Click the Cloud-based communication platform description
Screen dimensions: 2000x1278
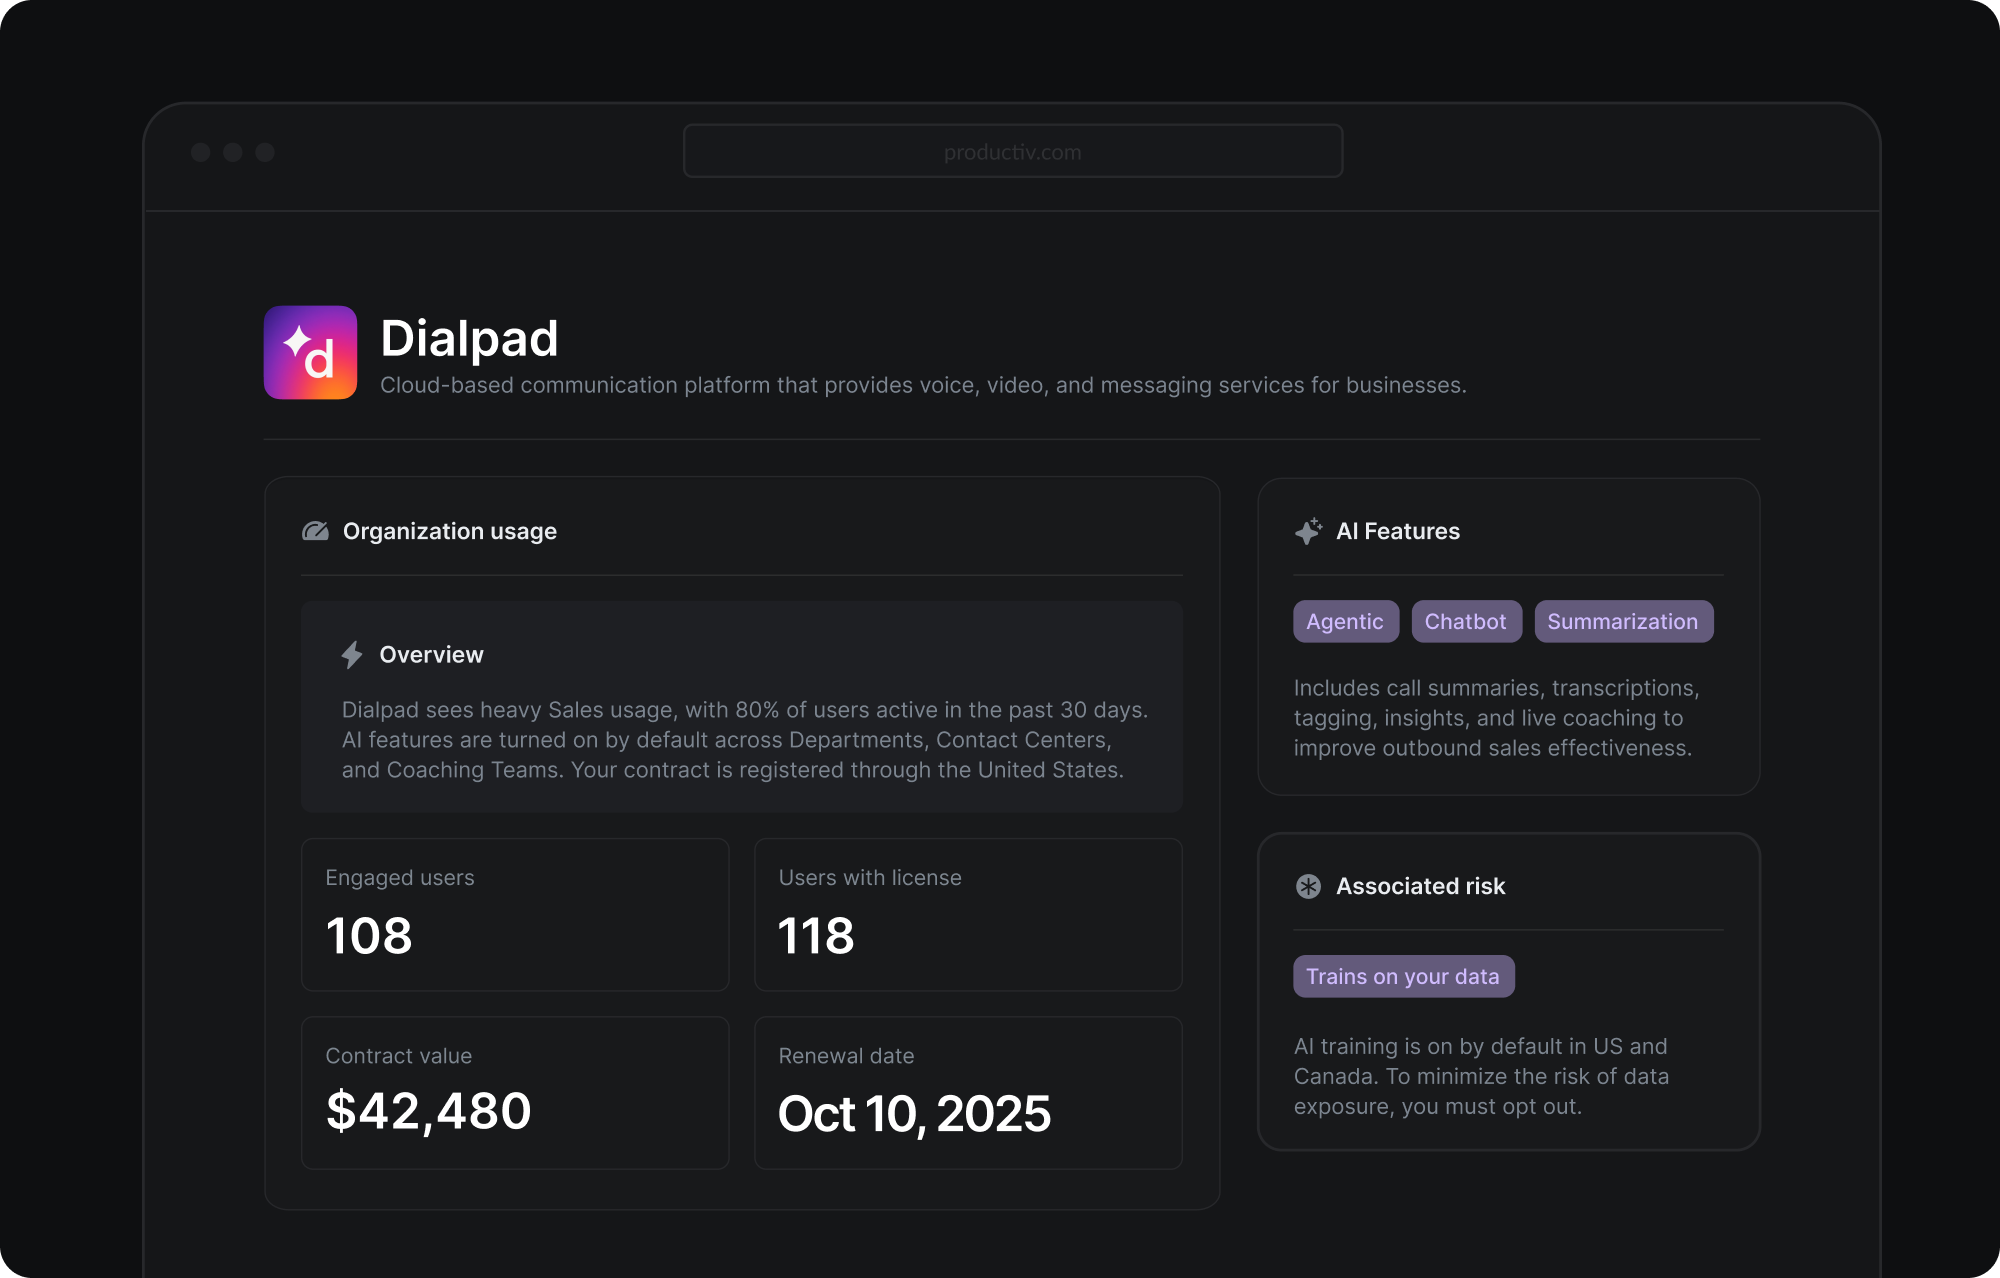(923, 385)
